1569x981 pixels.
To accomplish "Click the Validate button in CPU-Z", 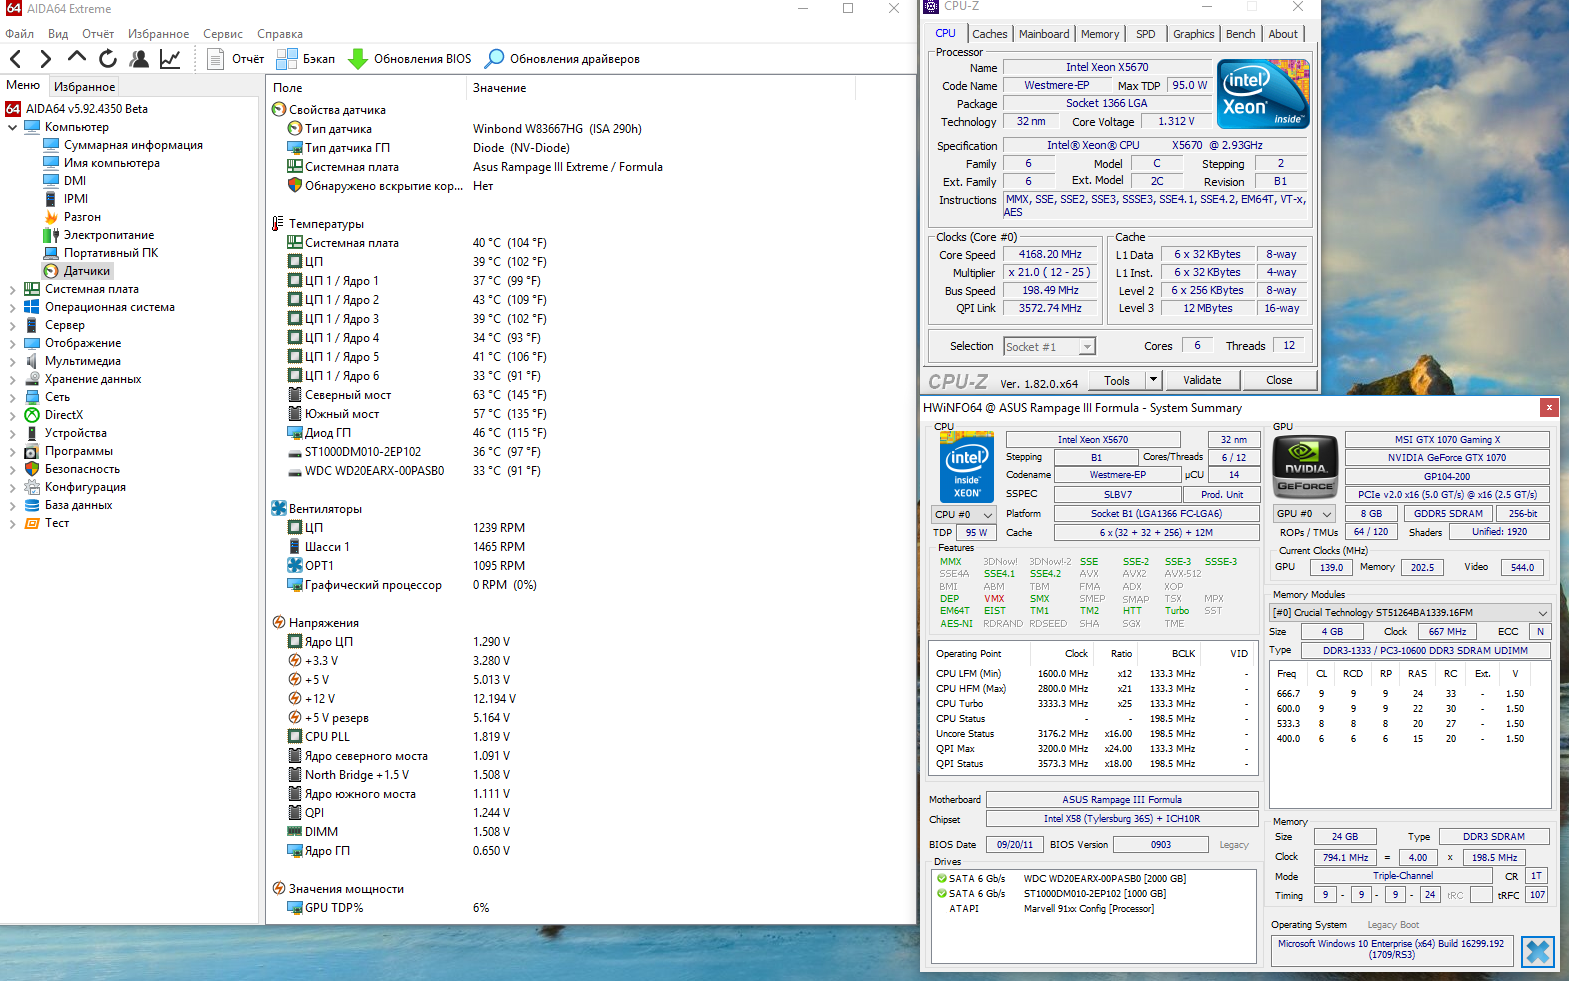I will (x=1201, y=380).
